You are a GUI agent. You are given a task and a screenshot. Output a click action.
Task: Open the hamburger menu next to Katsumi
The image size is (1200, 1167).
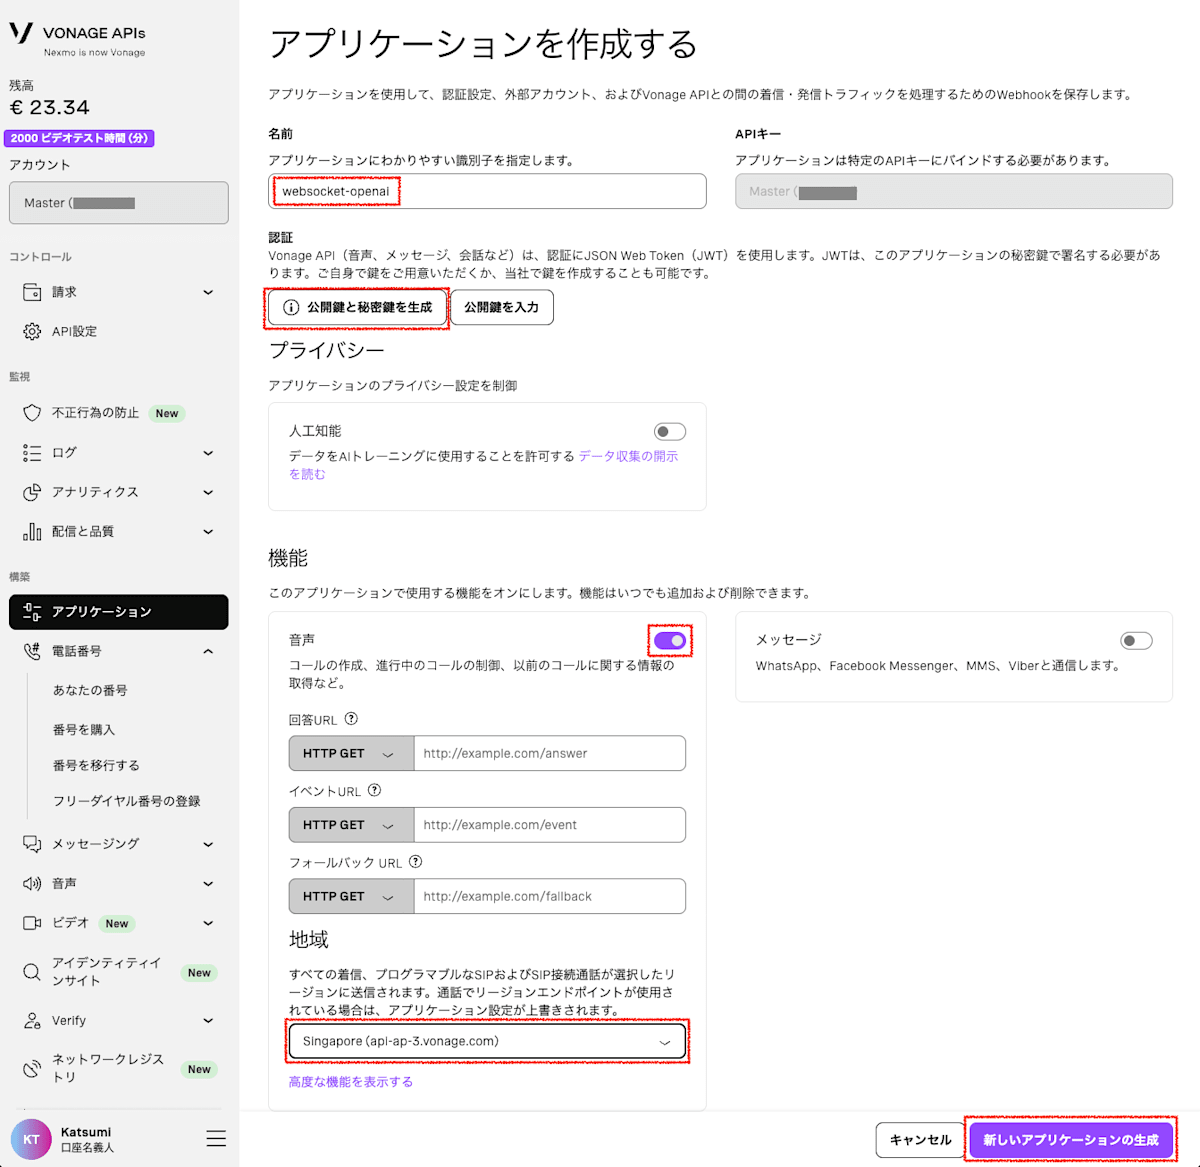coord(216,1138)
